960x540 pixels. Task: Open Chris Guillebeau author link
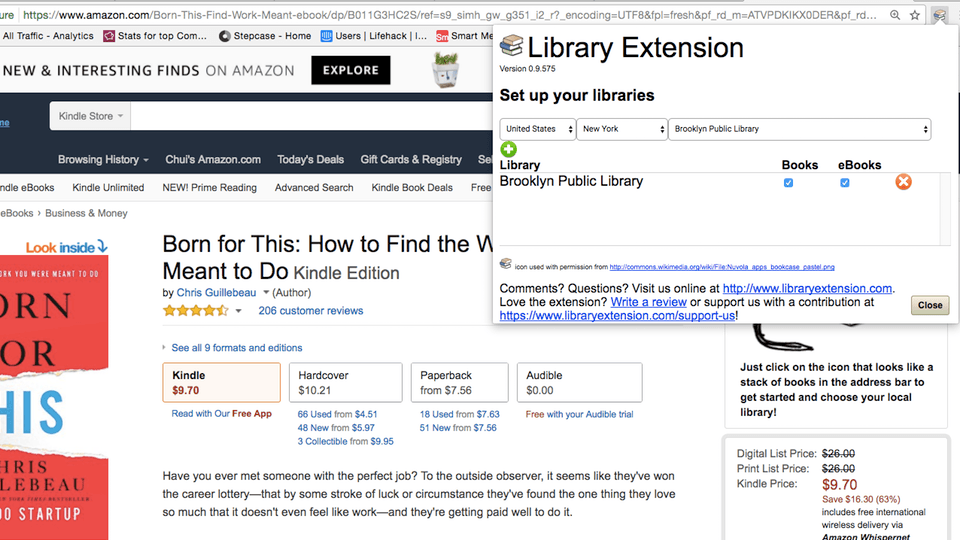tap(217, 293)
